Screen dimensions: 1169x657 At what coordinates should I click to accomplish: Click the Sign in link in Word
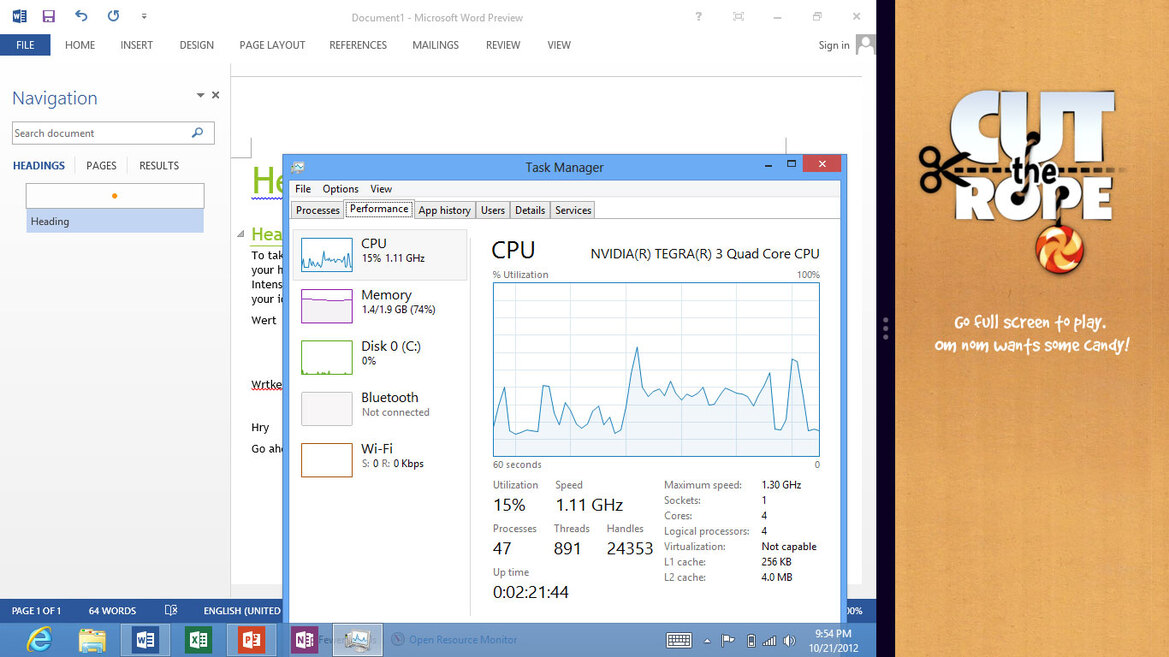pos(834,45)
